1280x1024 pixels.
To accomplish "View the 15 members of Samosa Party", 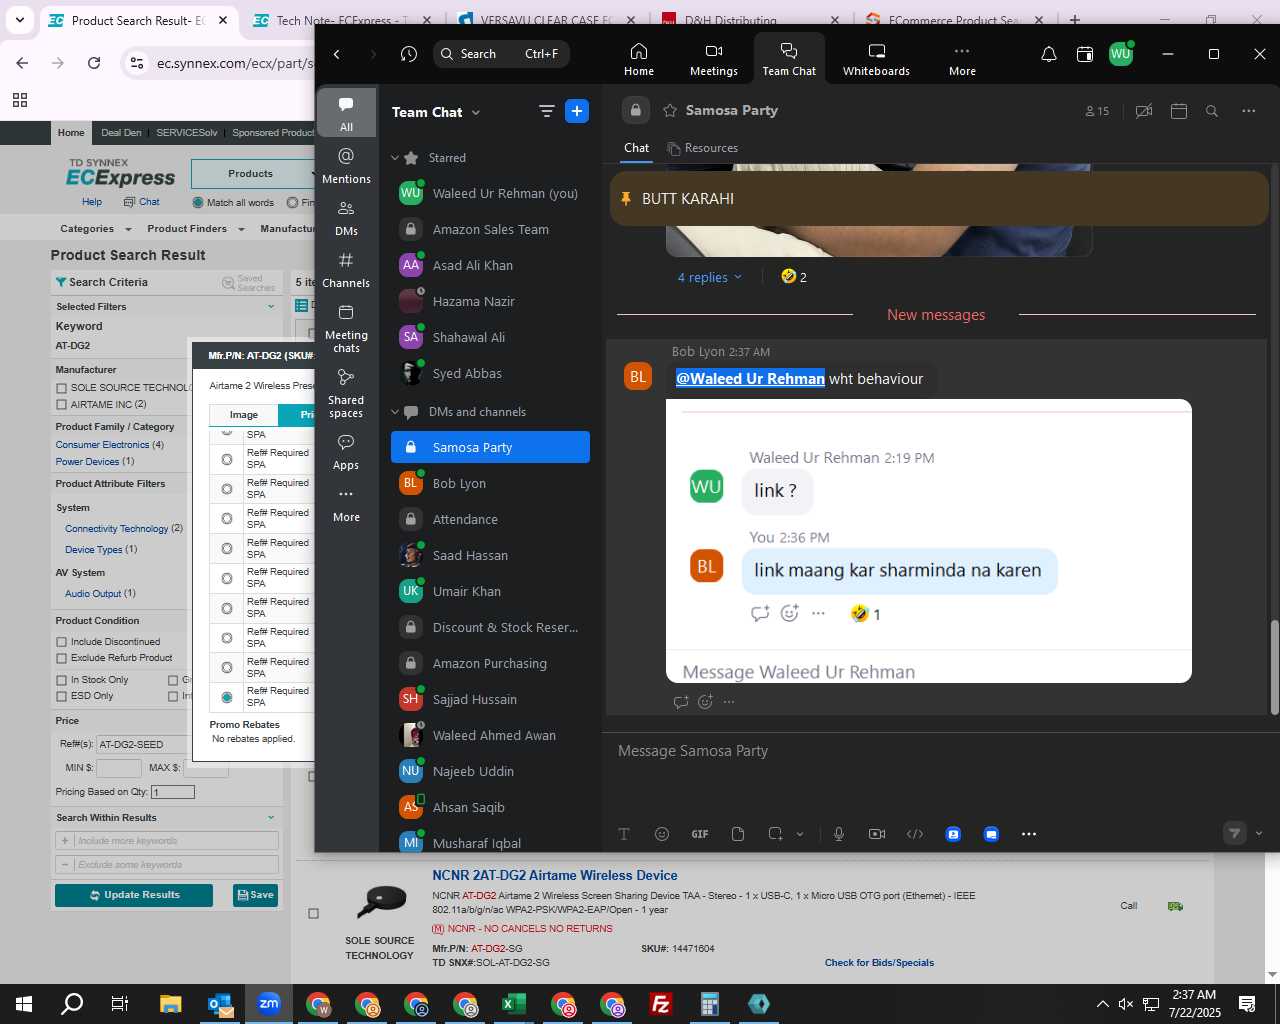I will click(x=1097, y=111).
